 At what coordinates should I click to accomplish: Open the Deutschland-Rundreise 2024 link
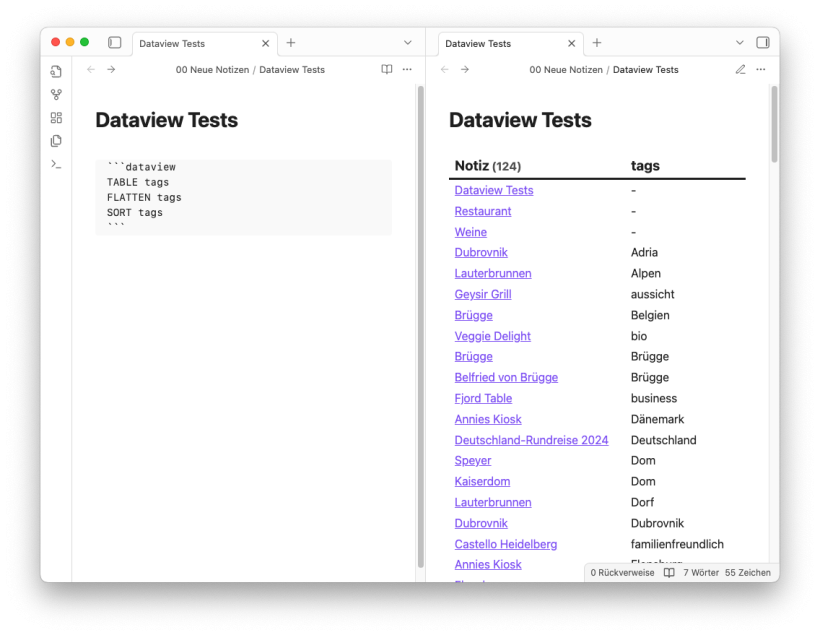click(x=531, y=440)
